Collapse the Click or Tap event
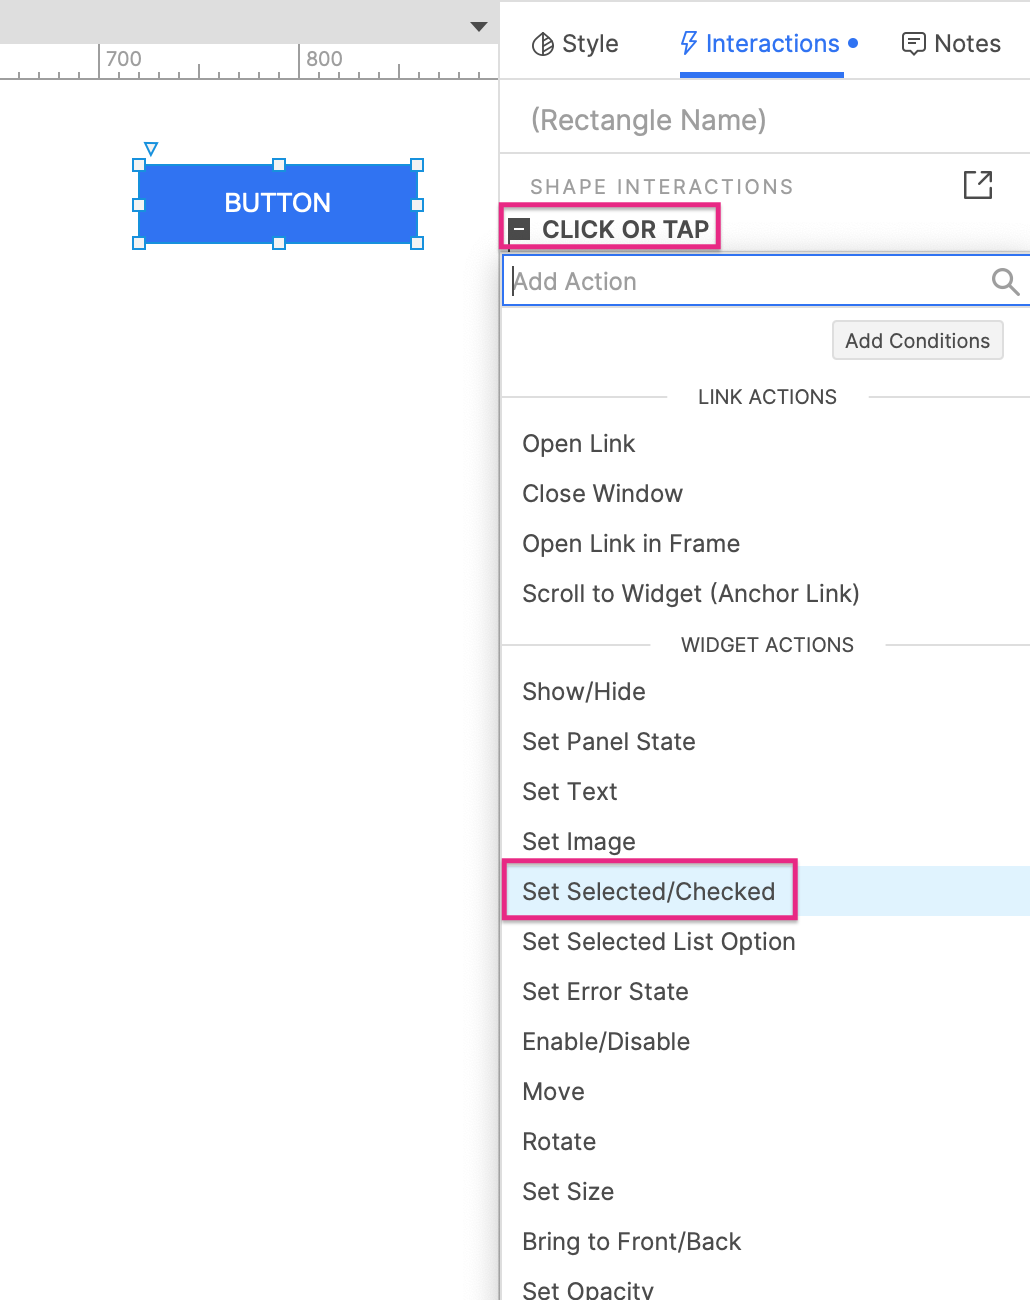Viewport: 1030px width, 1300px height. (x=519, y=229)
